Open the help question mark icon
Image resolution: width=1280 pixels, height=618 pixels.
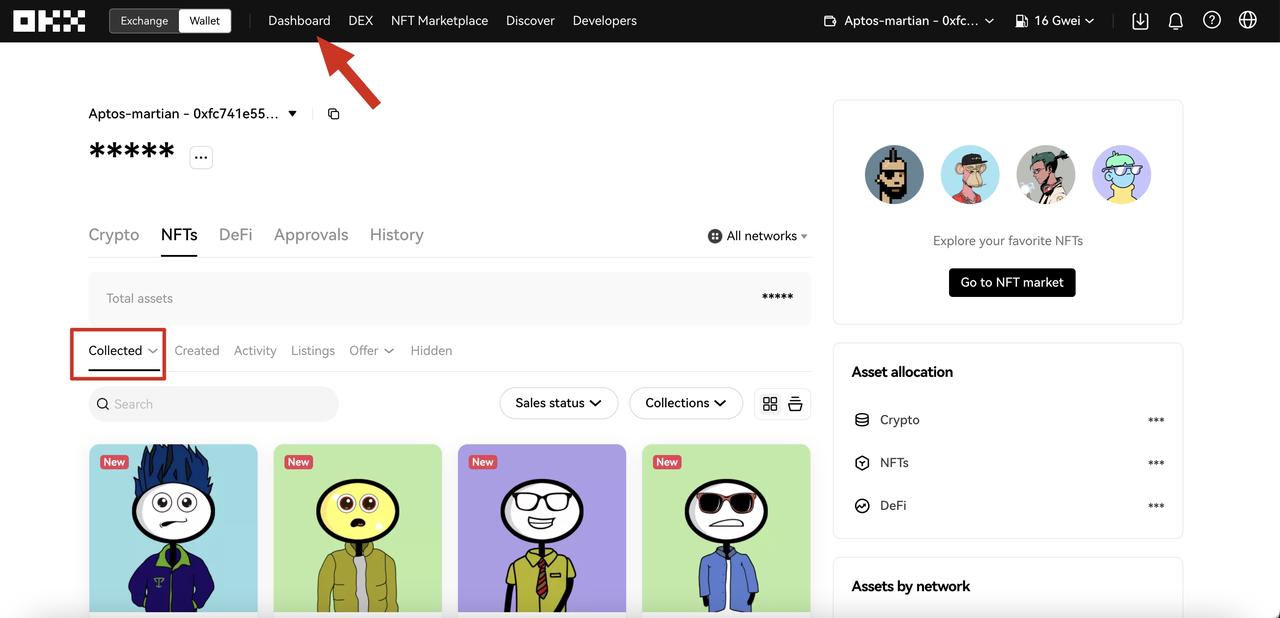point(1212,21)
